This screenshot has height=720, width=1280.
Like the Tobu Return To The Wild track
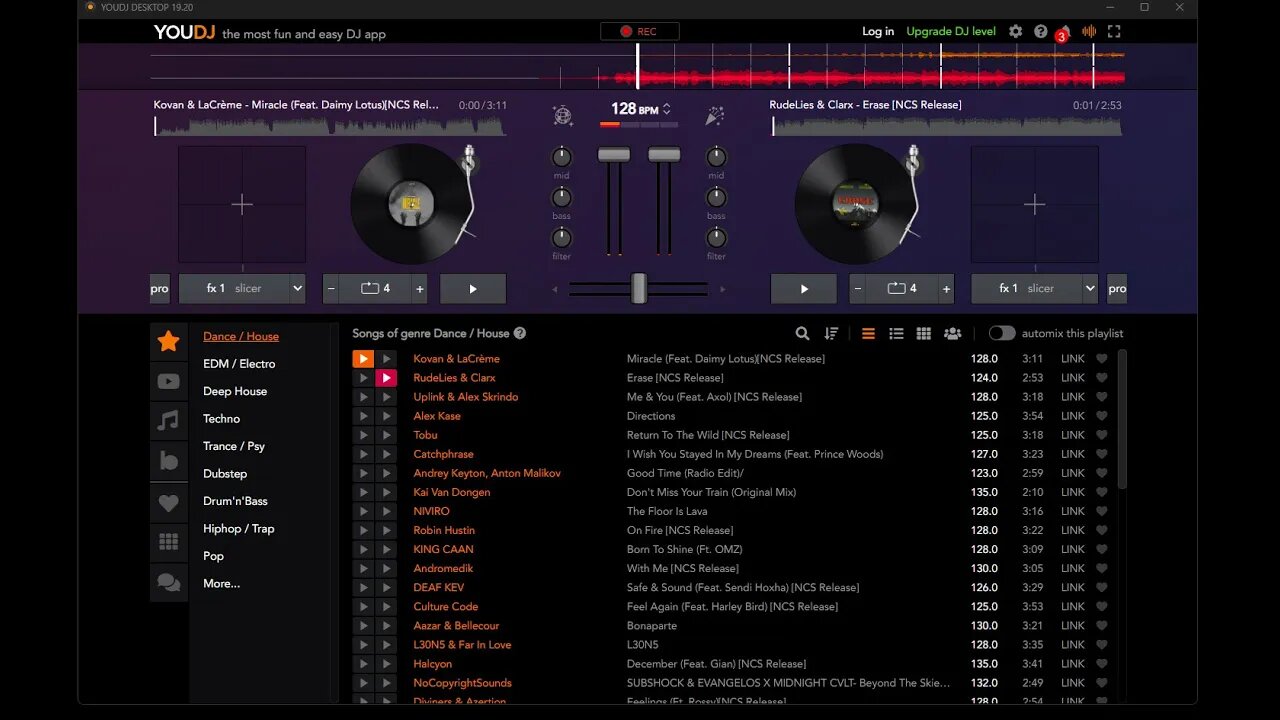click(x=1102, y=435)
